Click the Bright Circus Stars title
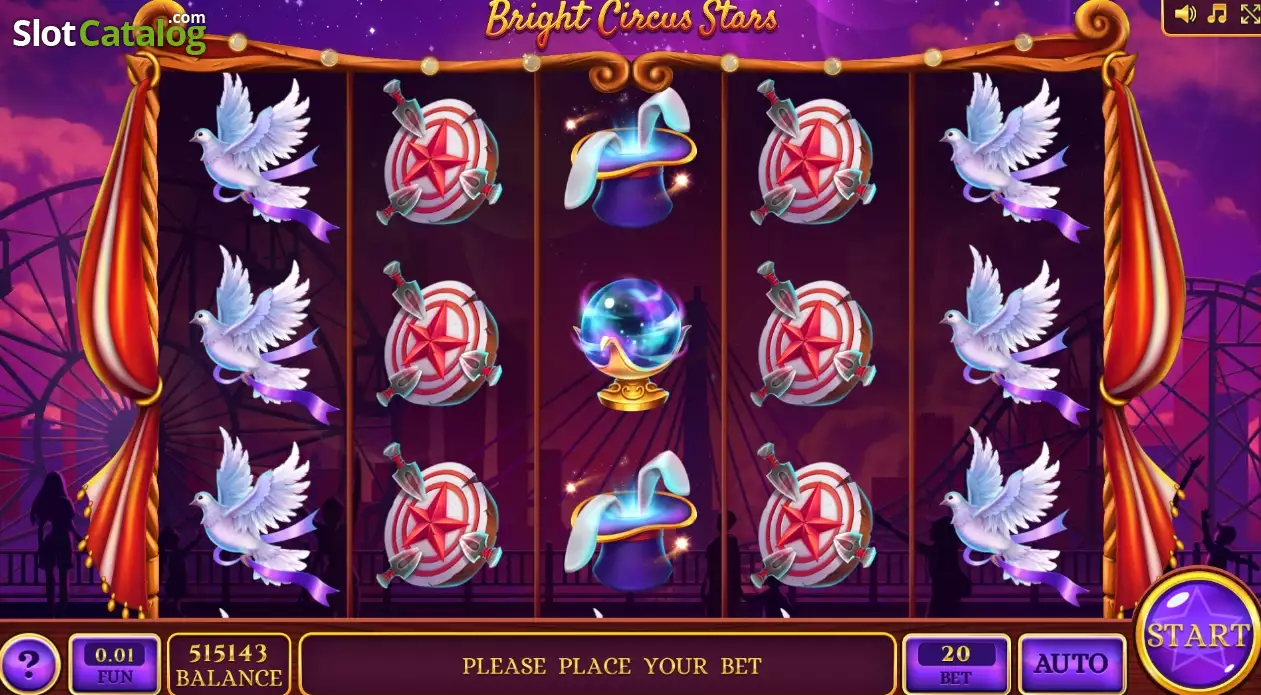The width and height of the screenshot is (1261, 695). point(631,18)
